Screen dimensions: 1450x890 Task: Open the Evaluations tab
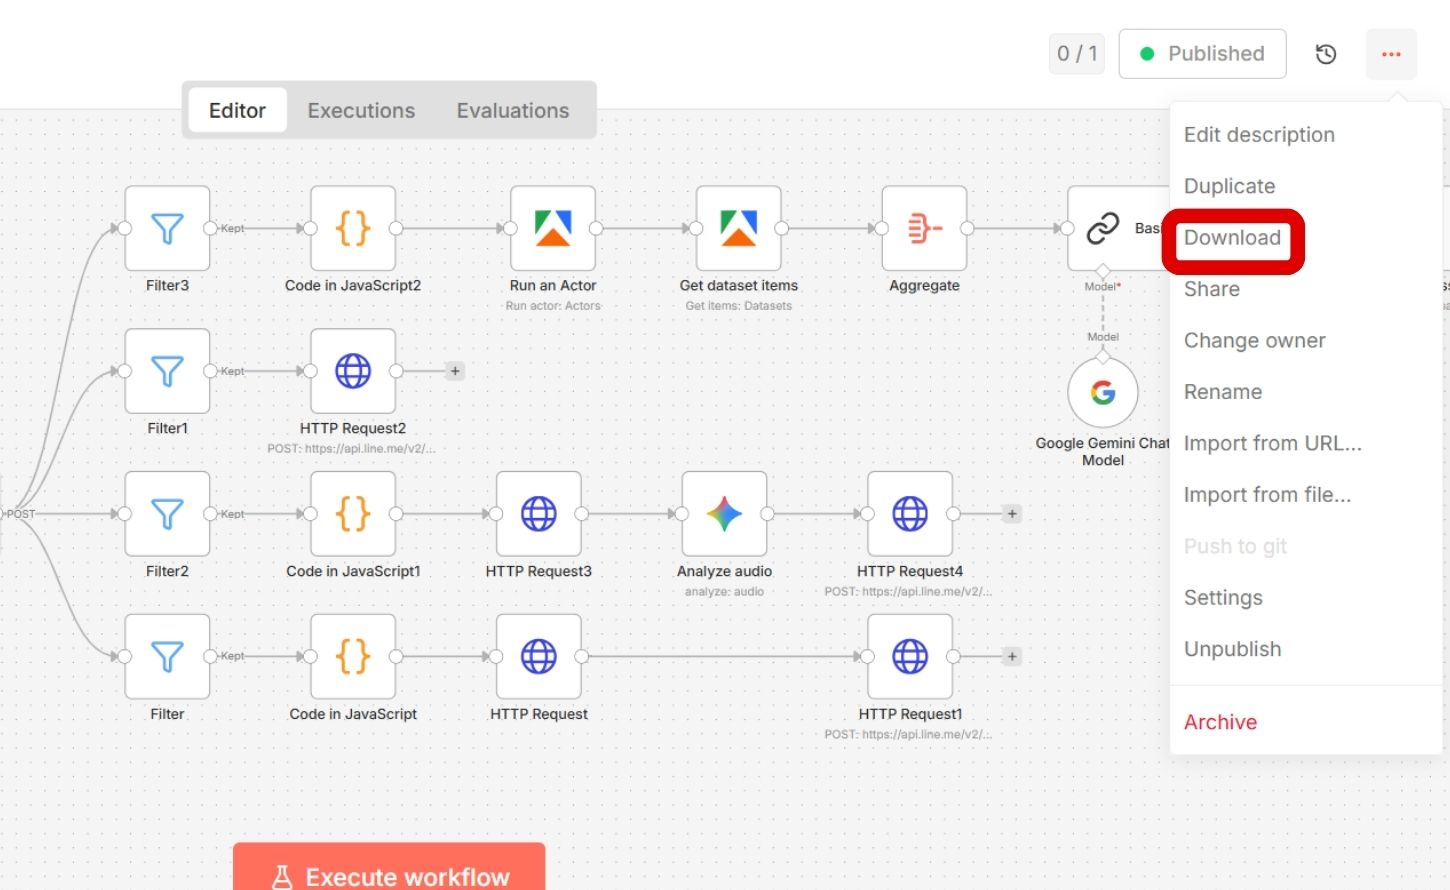(x=513, y=111)
